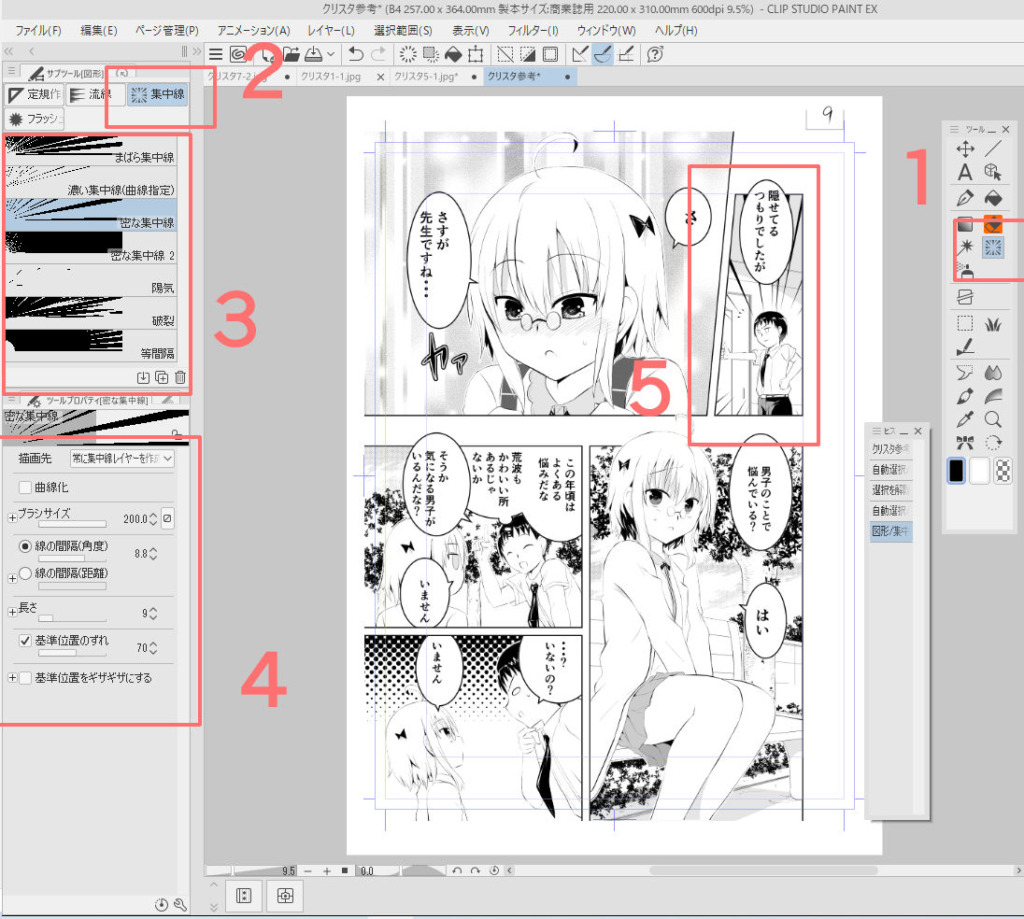Open the ファイル(F) menu
1024x919 pixels.
click(38, 30)
